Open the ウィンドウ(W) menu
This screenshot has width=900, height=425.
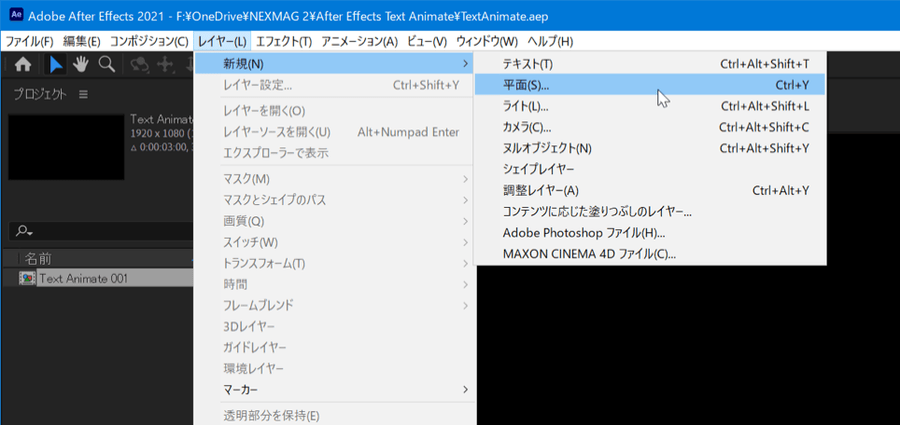tap(487, 41)
